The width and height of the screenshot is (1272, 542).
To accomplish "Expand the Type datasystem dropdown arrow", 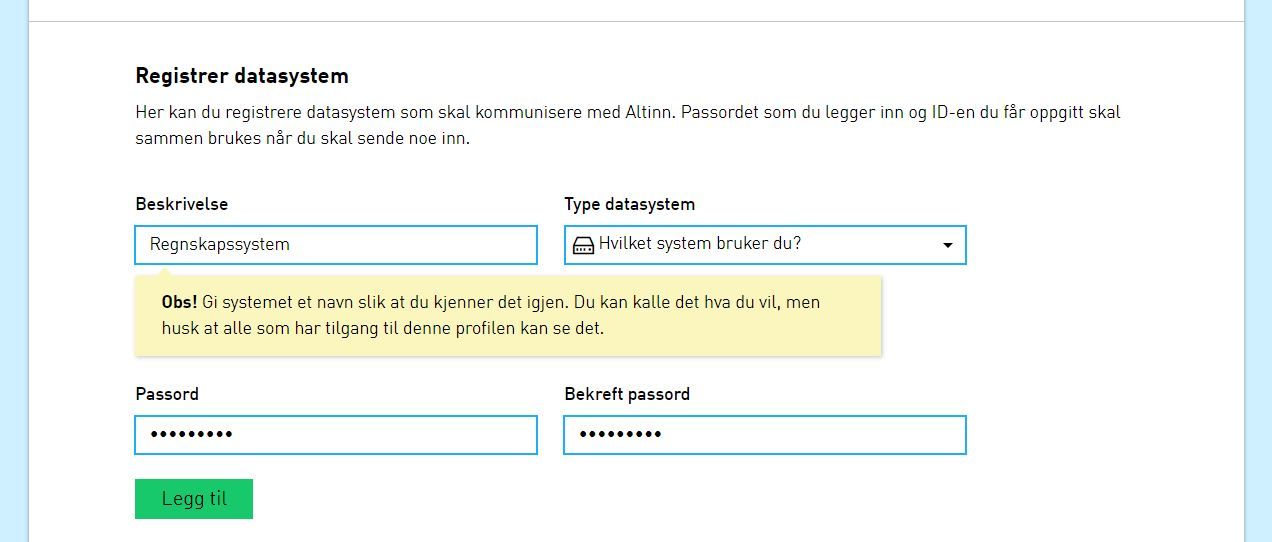I will point(947,245).
